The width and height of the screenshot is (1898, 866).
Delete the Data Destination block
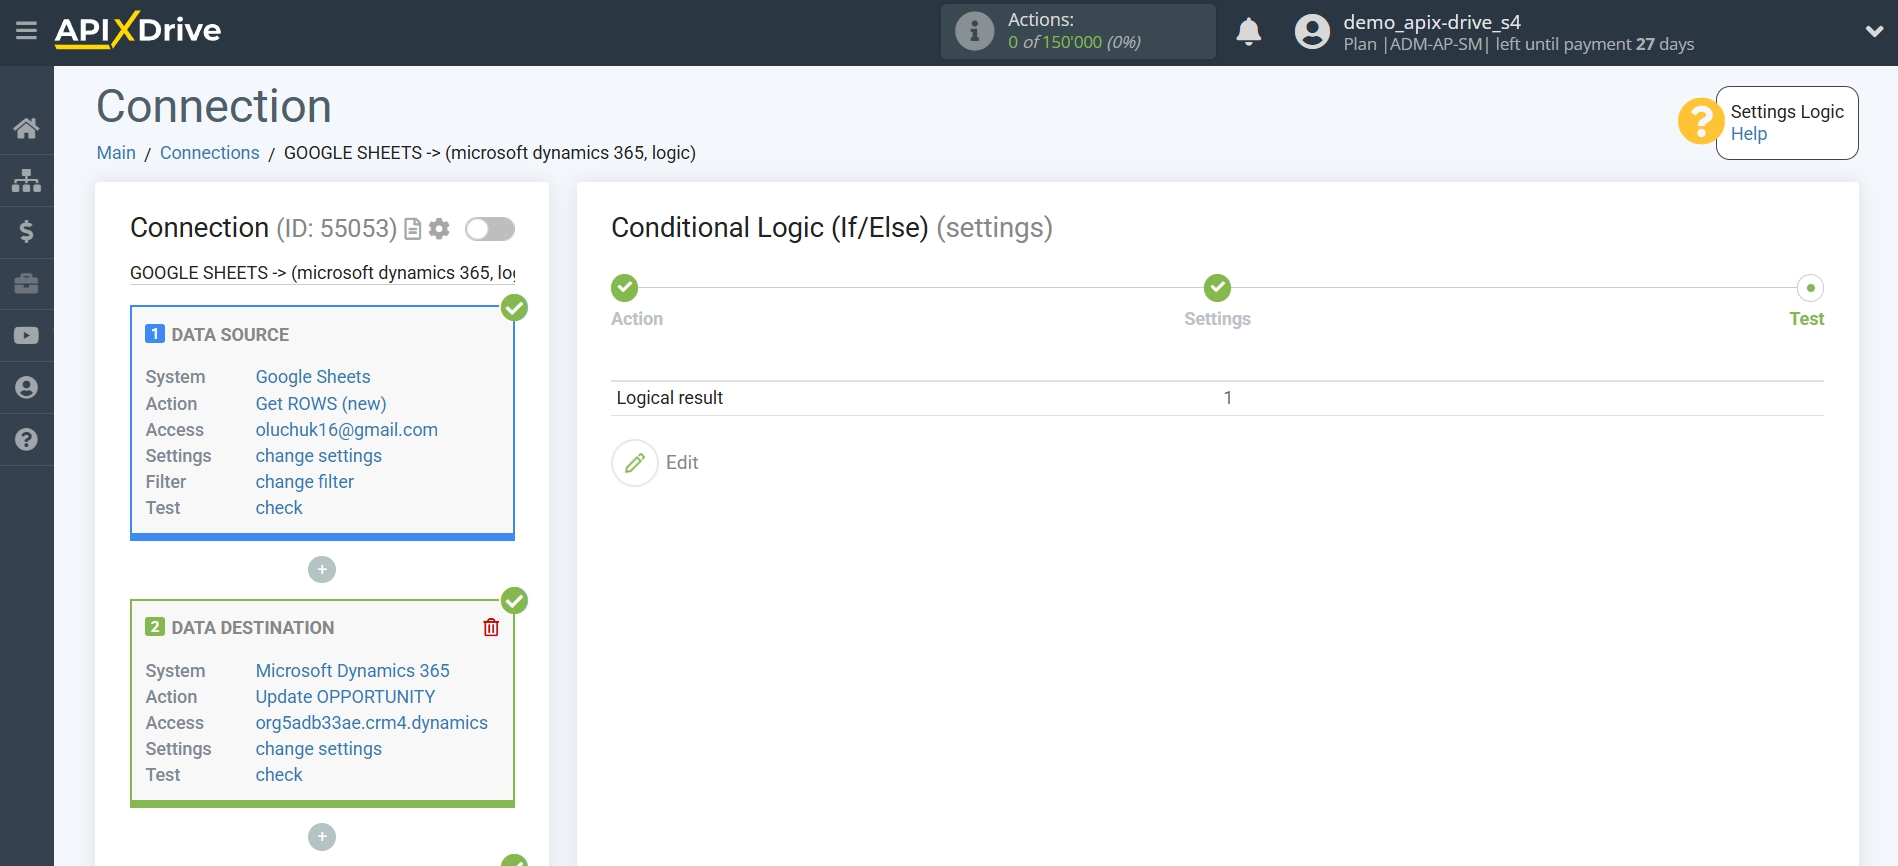[491, 628]
